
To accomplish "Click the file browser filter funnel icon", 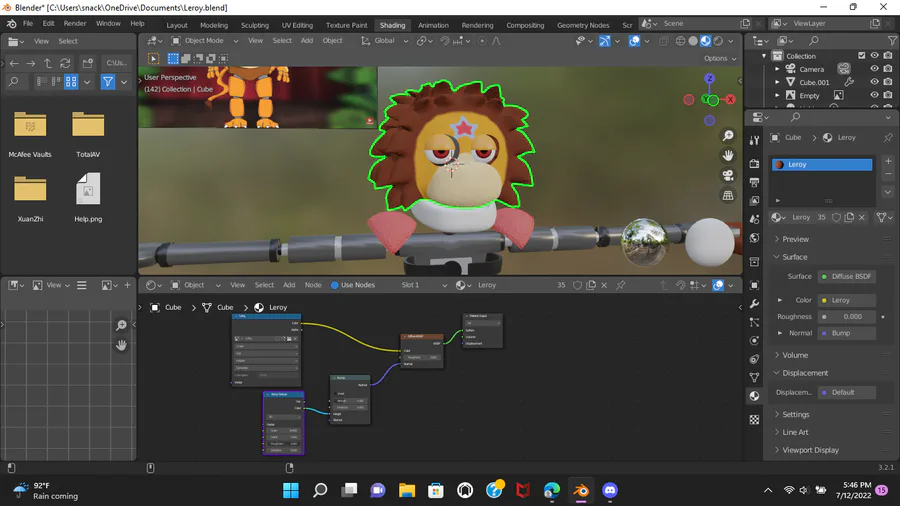I will point(108,82).
